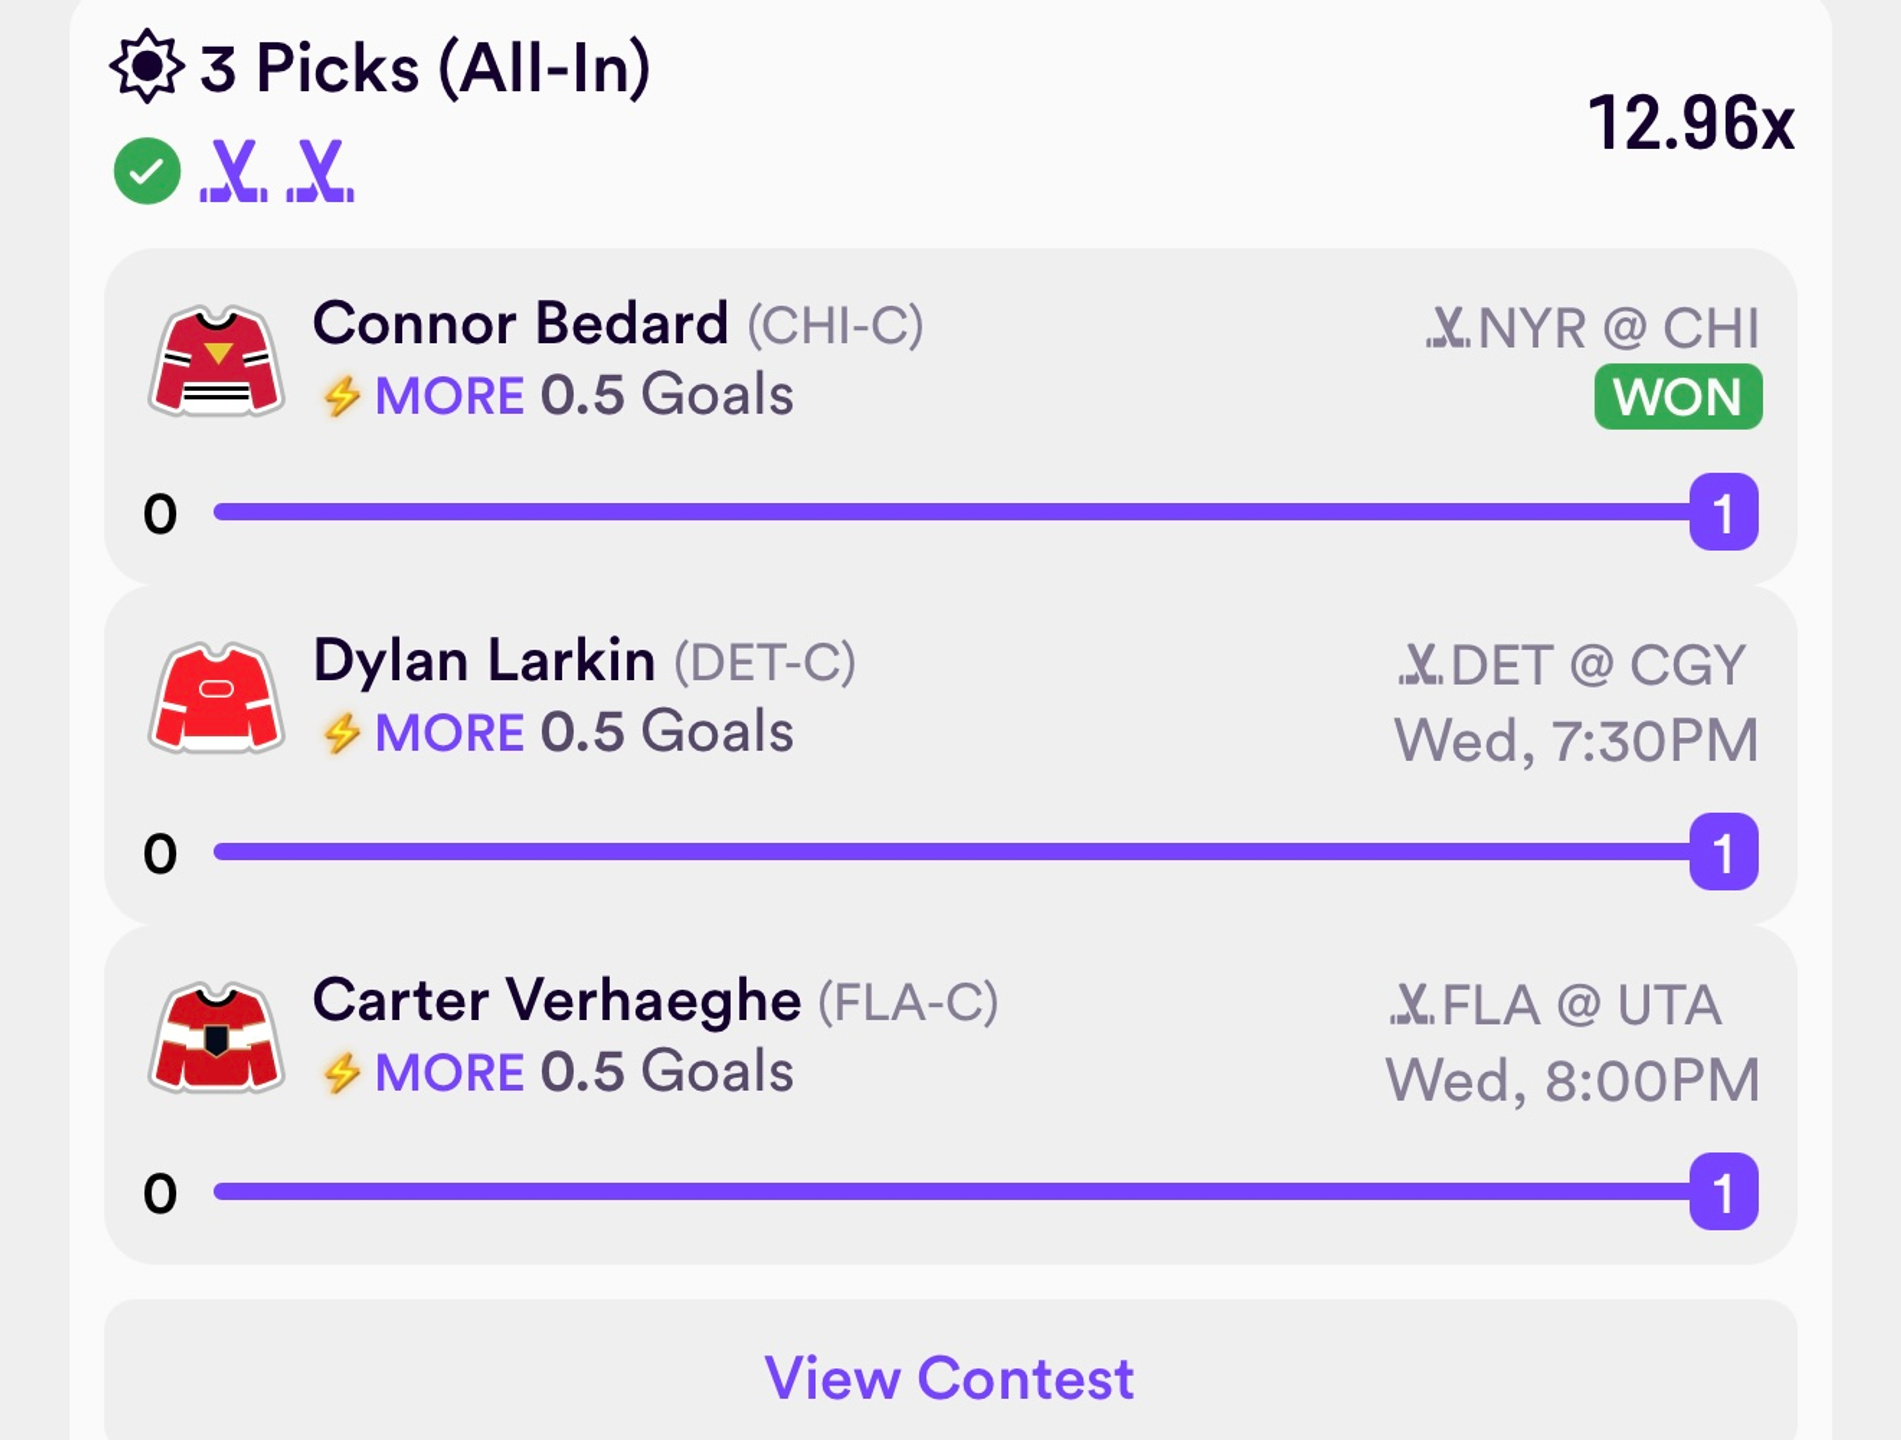
Task: Select the Dylan Larkin player name
Action: click(484, 661)
